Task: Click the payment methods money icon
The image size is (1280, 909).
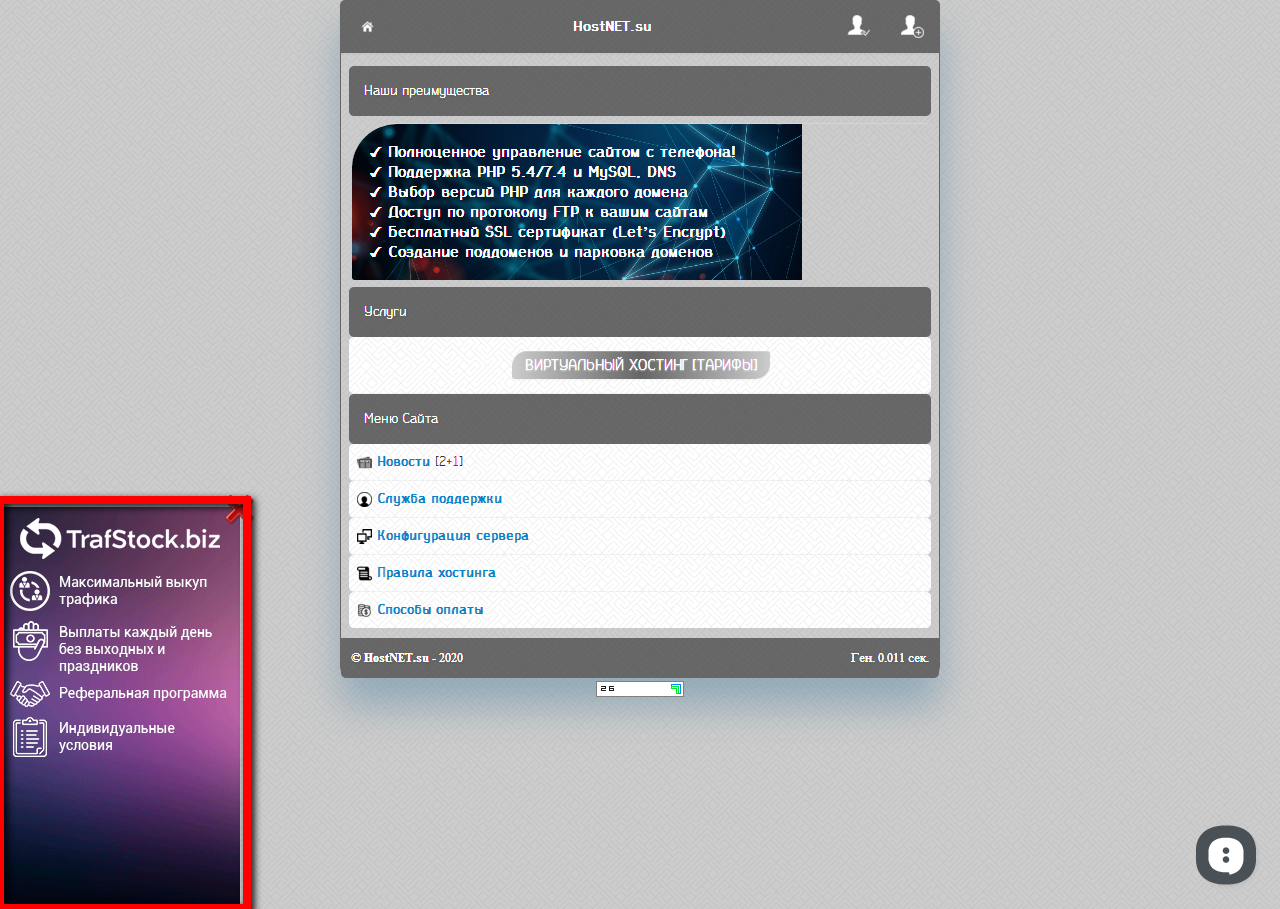Action: click(364, 610)
